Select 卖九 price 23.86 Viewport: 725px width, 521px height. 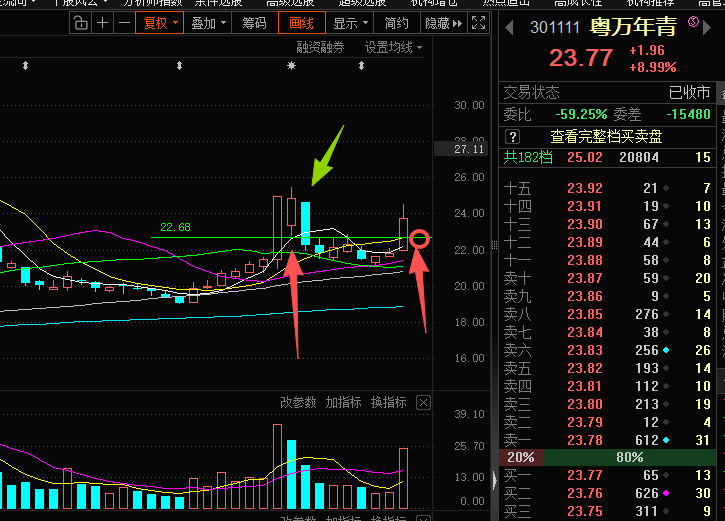point(585,297)
